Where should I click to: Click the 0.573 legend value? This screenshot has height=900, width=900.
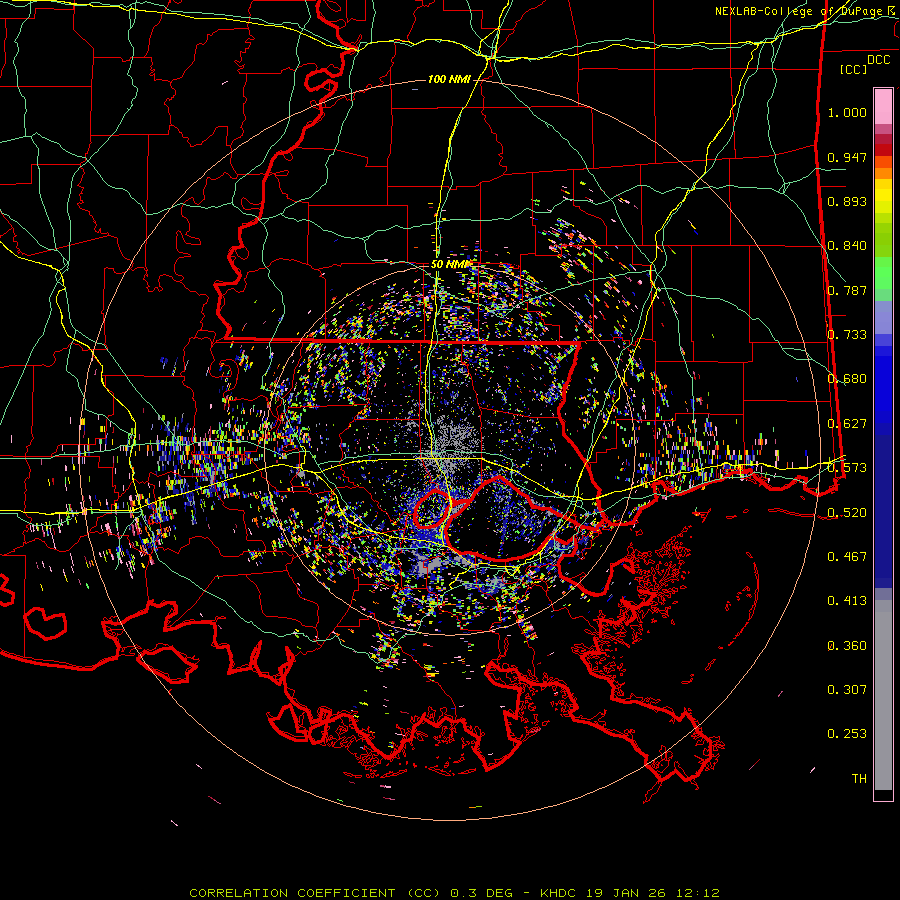[847, 468]
